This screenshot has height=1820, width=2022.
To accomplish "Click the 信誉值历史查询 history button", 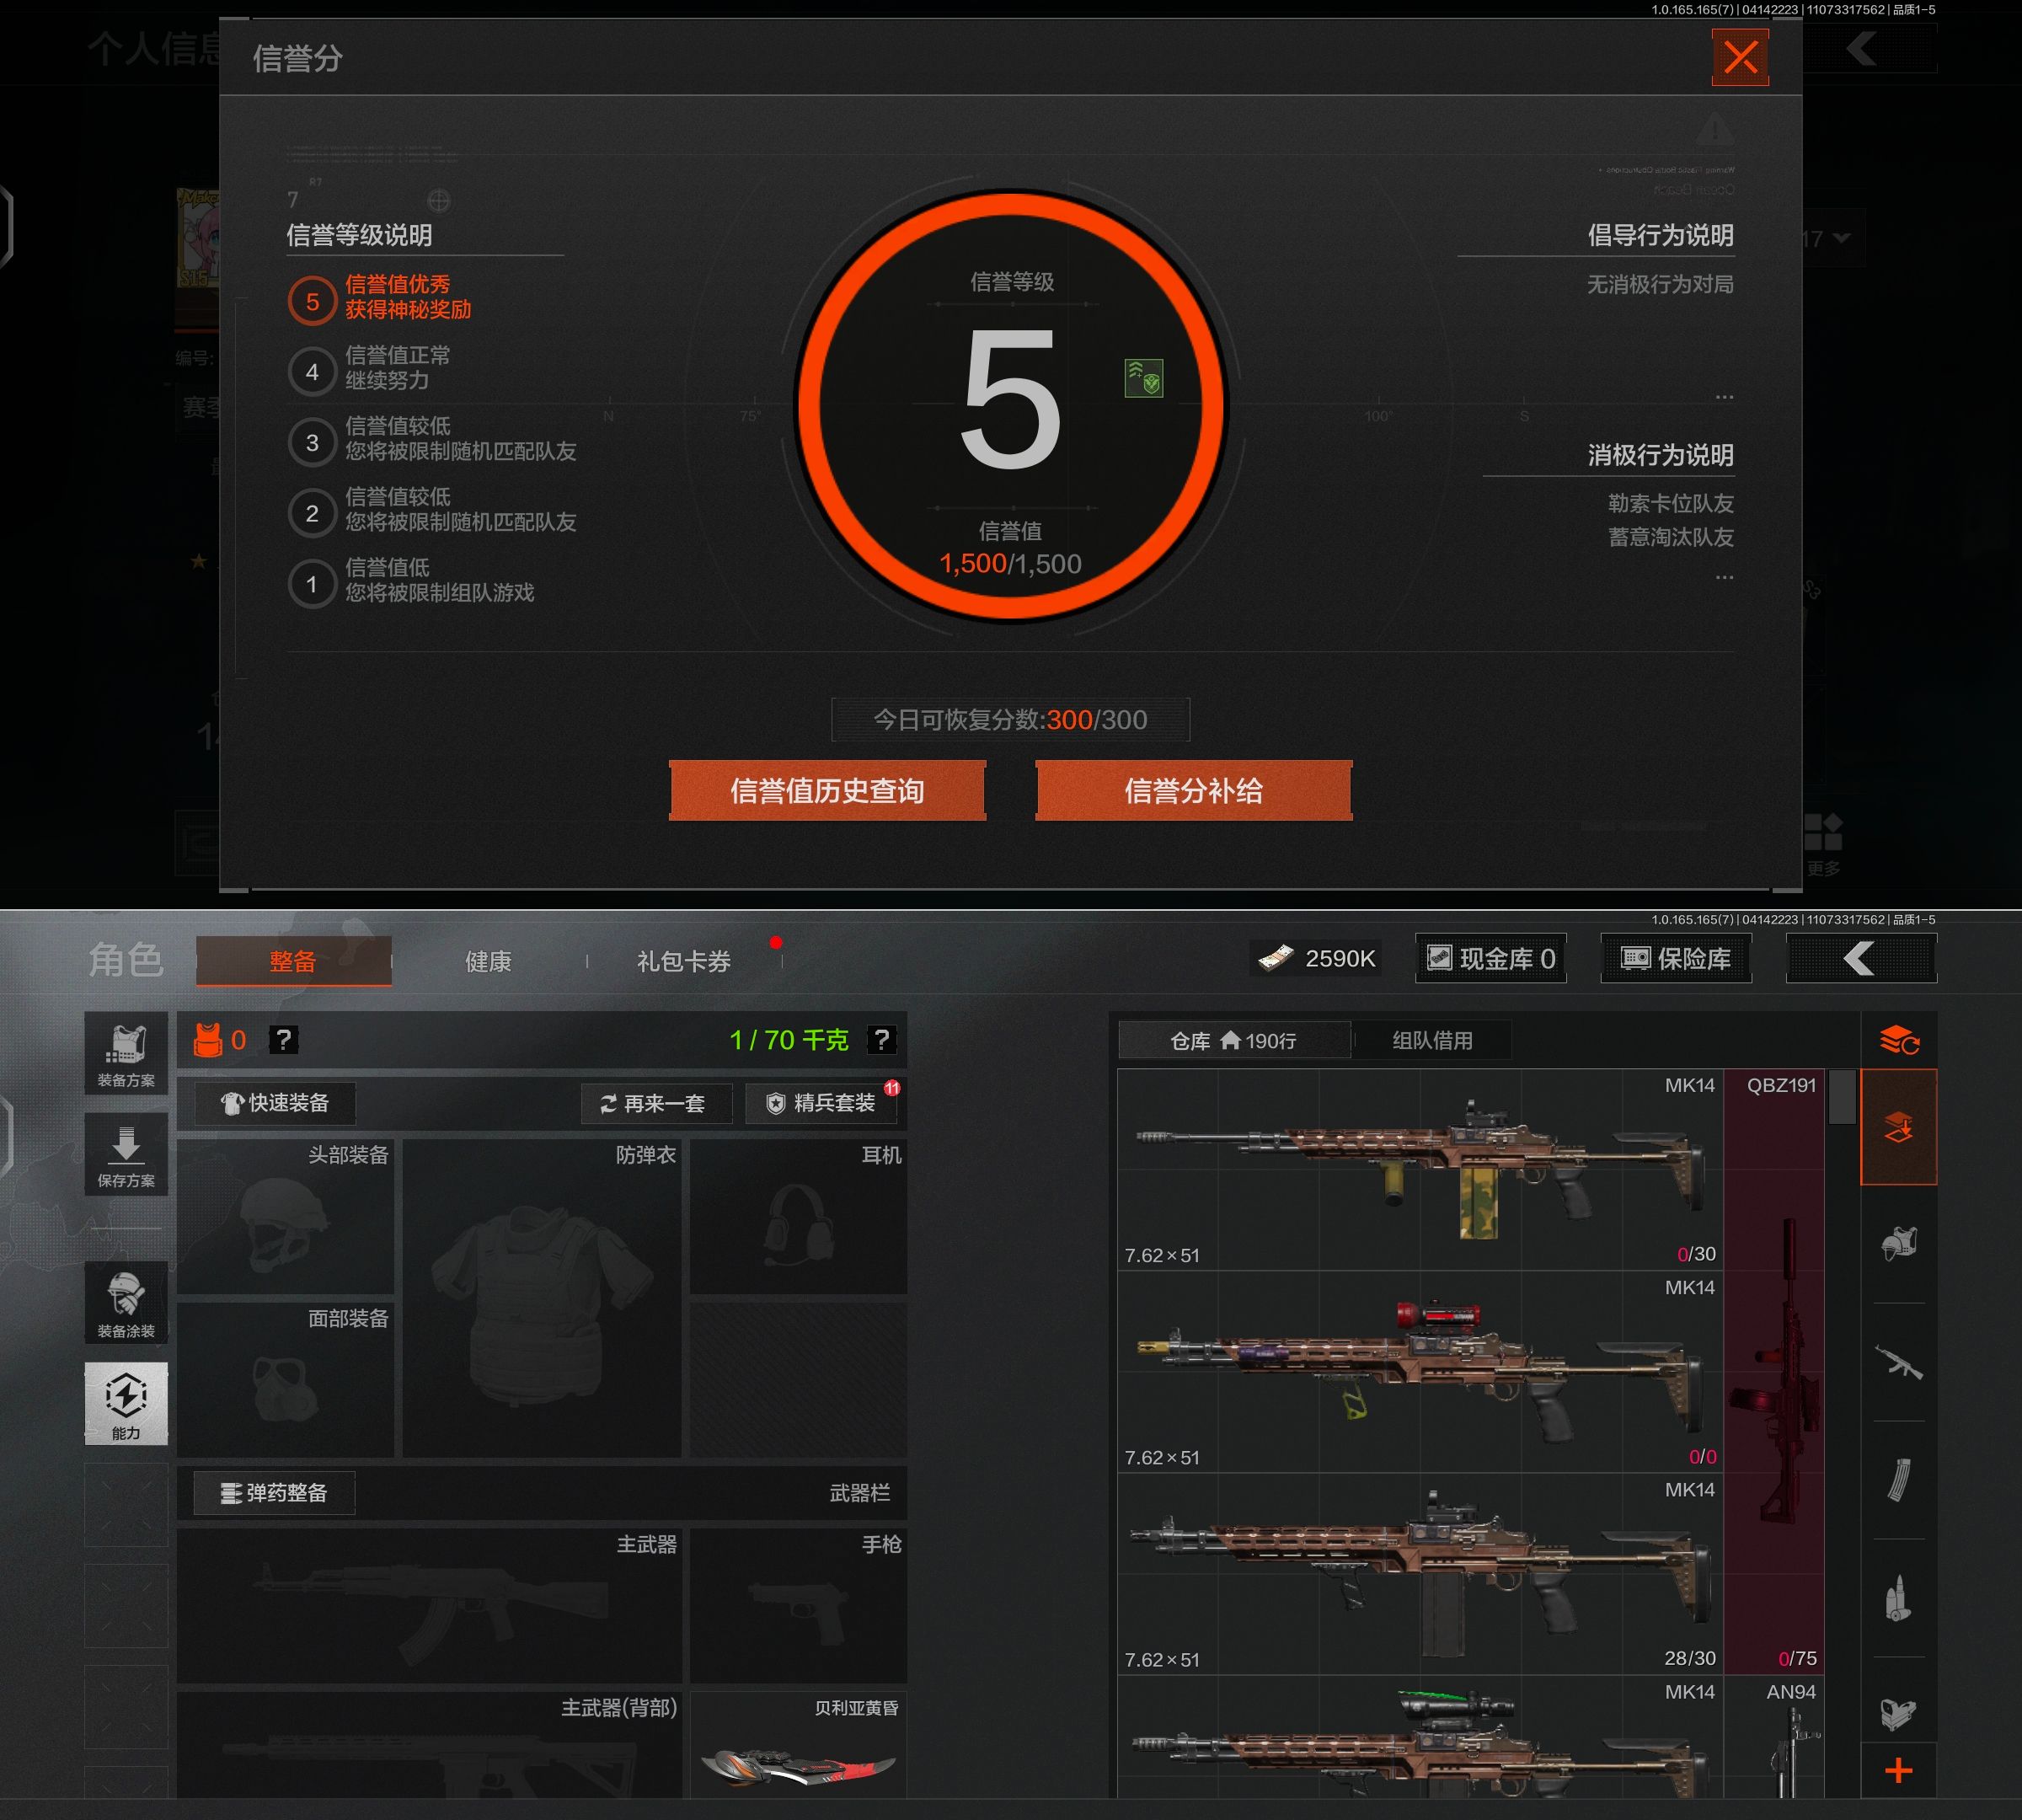I will click(x=827, y=791).
